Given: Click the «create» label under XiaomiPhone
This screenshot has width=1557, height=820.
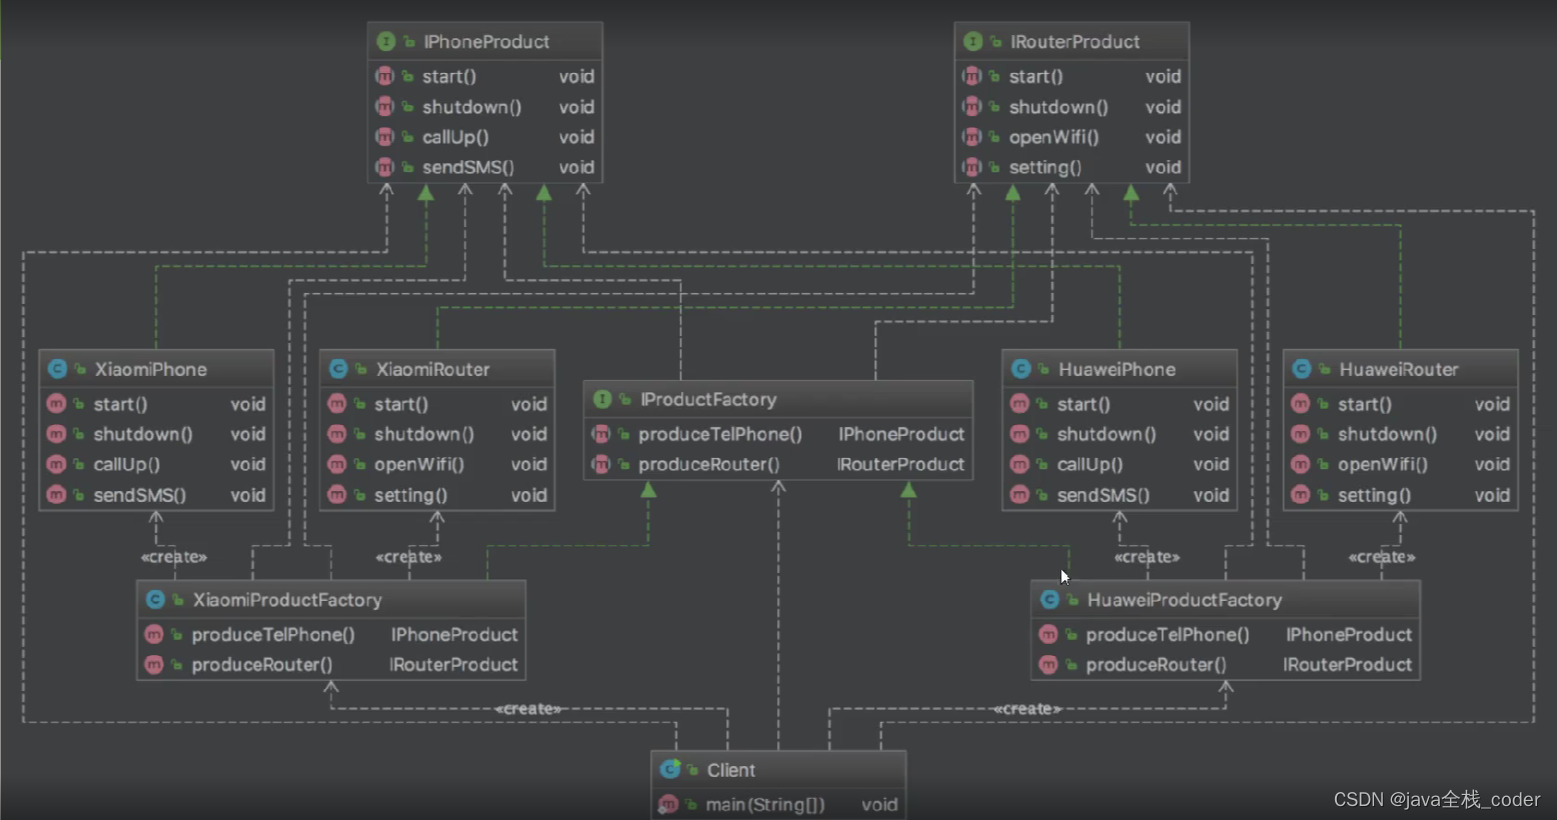Looking at the screenshot, I should (x=174, y=556).
